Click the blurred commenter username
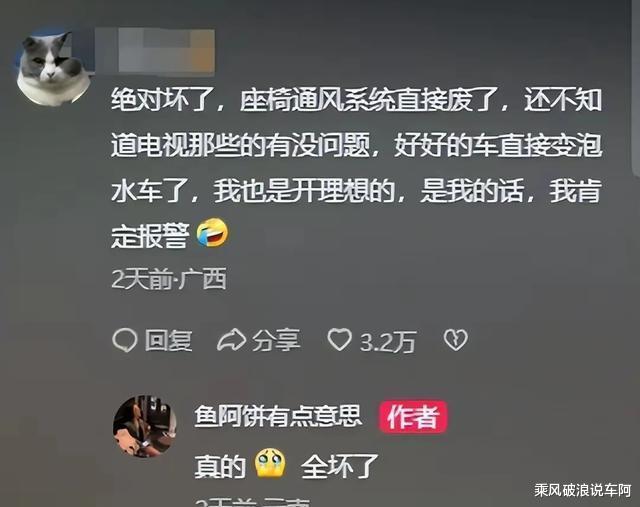This screenshot has width=640, height=507. [154, 52]
